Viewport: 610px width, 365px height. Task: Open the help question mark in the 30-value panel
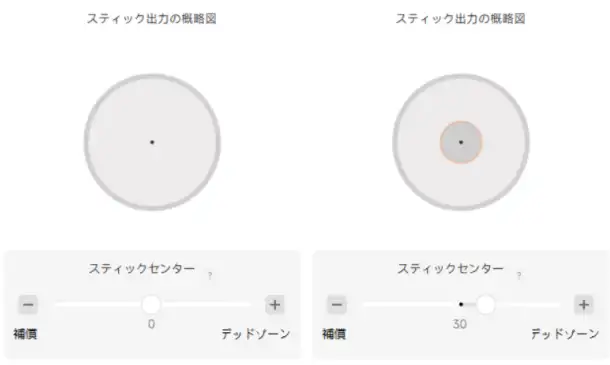coord(519,276)
